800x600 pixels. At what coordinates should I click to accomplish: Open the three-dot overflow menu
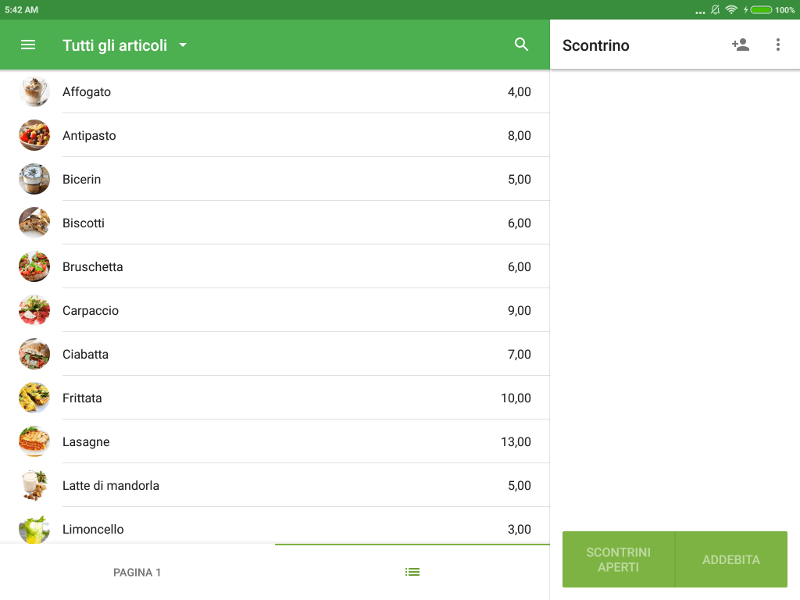click(778, 45)
